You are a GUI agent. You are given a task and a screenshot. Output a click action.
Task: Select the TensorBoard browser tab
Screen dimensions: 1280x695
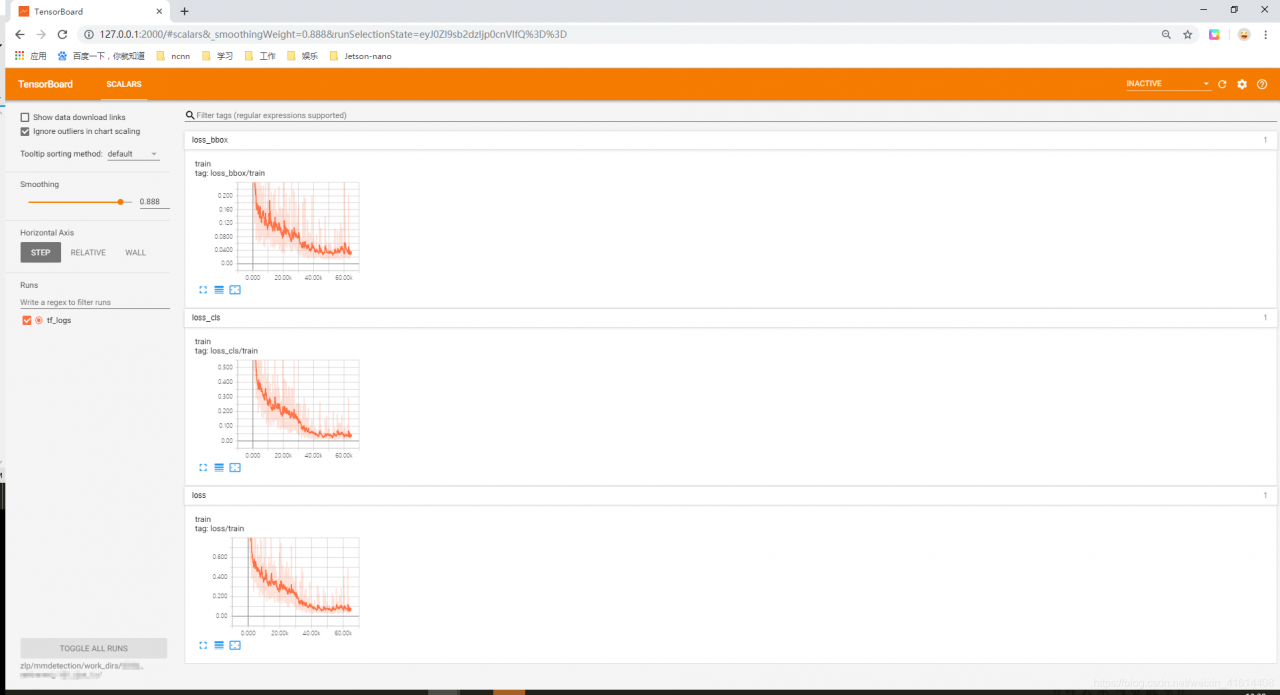point(88,11)
